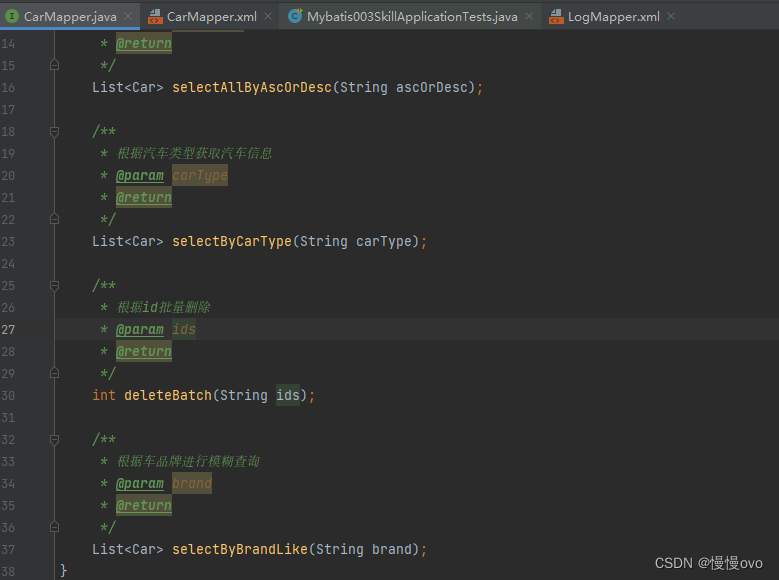Screen dimensions: 779x580
Task: Close the LogMapper.xml tab
Action: (x=671, y=16)
